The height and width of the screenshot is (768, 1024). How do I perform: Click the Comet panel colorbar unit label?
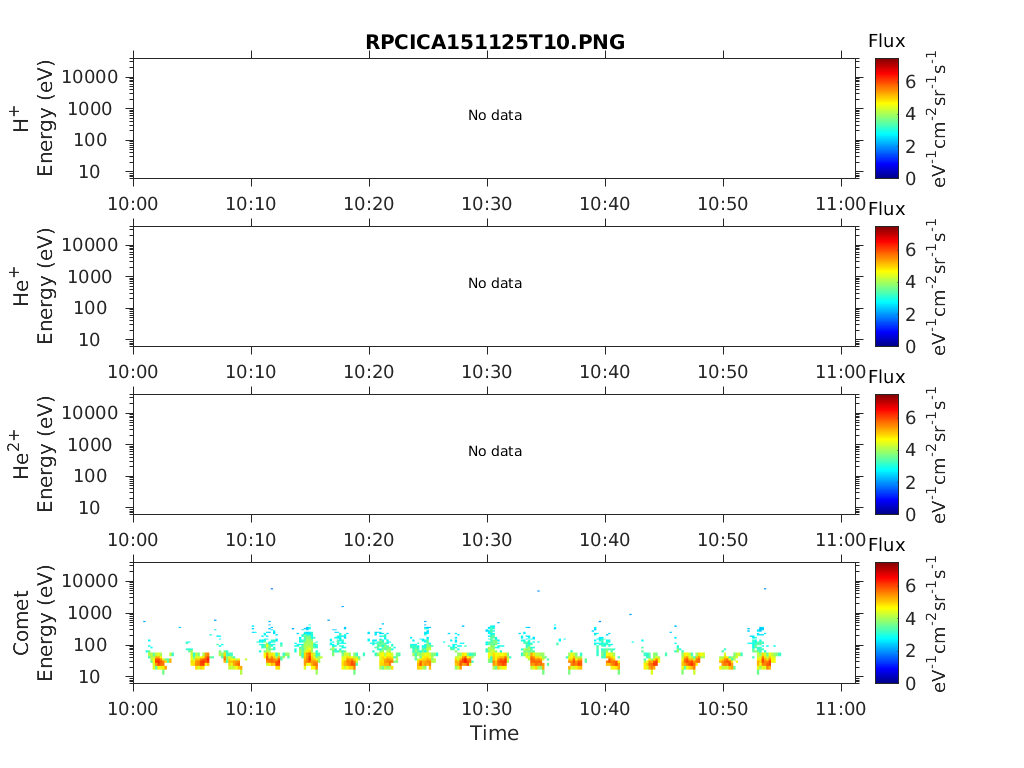point(938,624)
